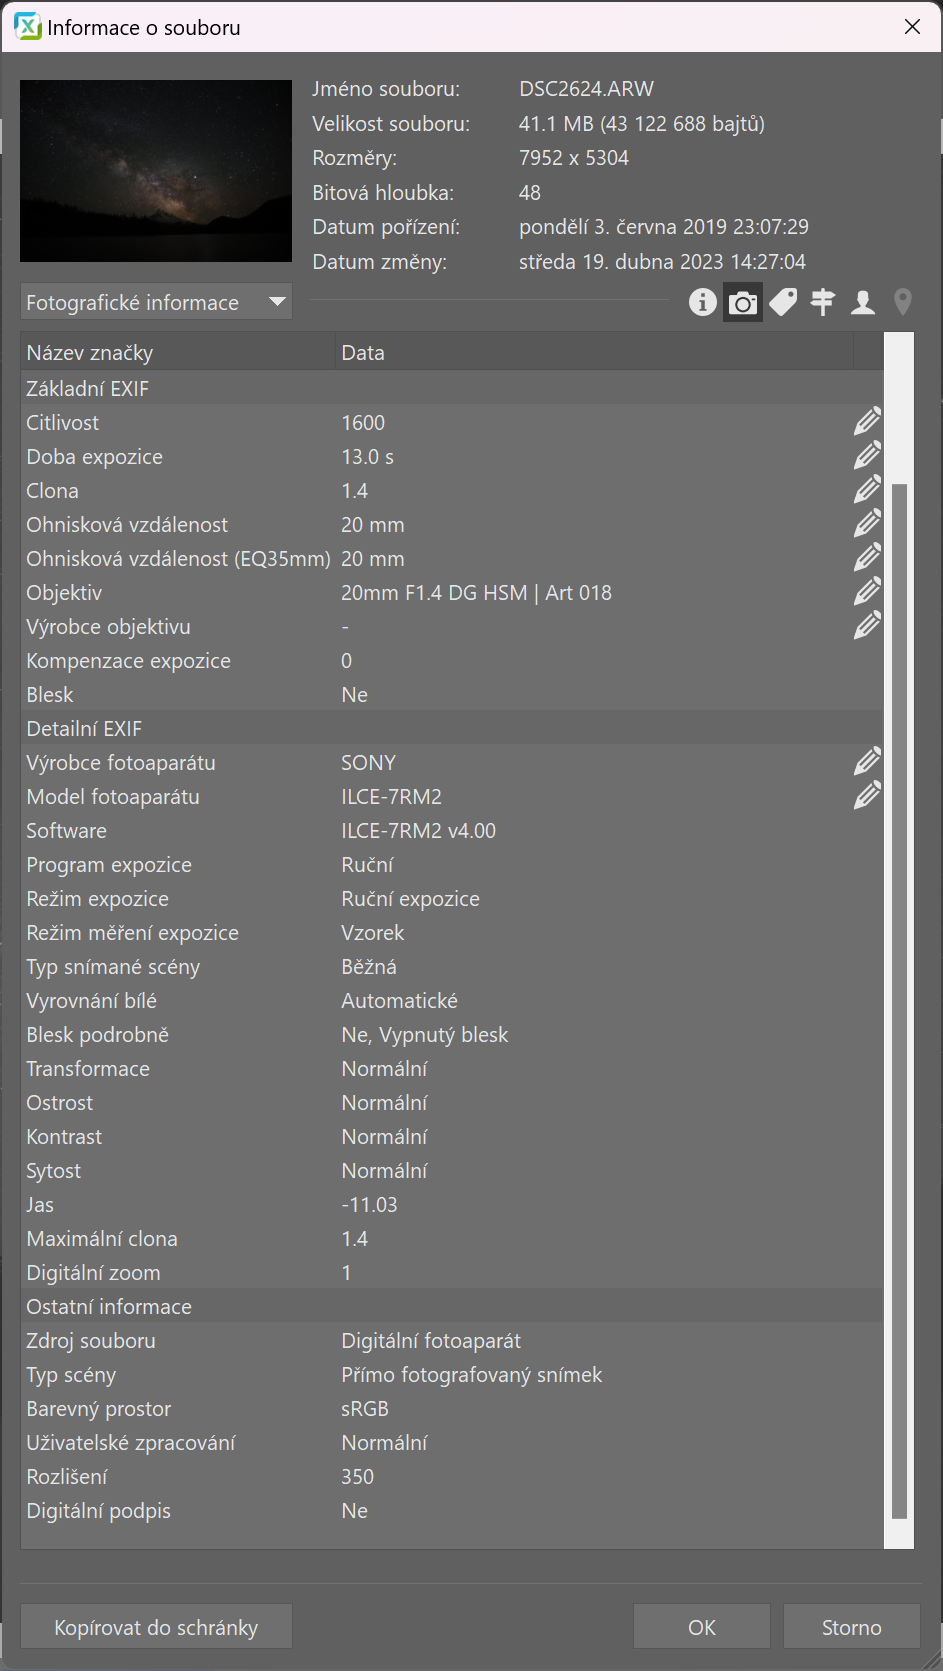943x1671 pixels.
Task: Click the Citlivost value 1600
Action: [x=363, y=422]
